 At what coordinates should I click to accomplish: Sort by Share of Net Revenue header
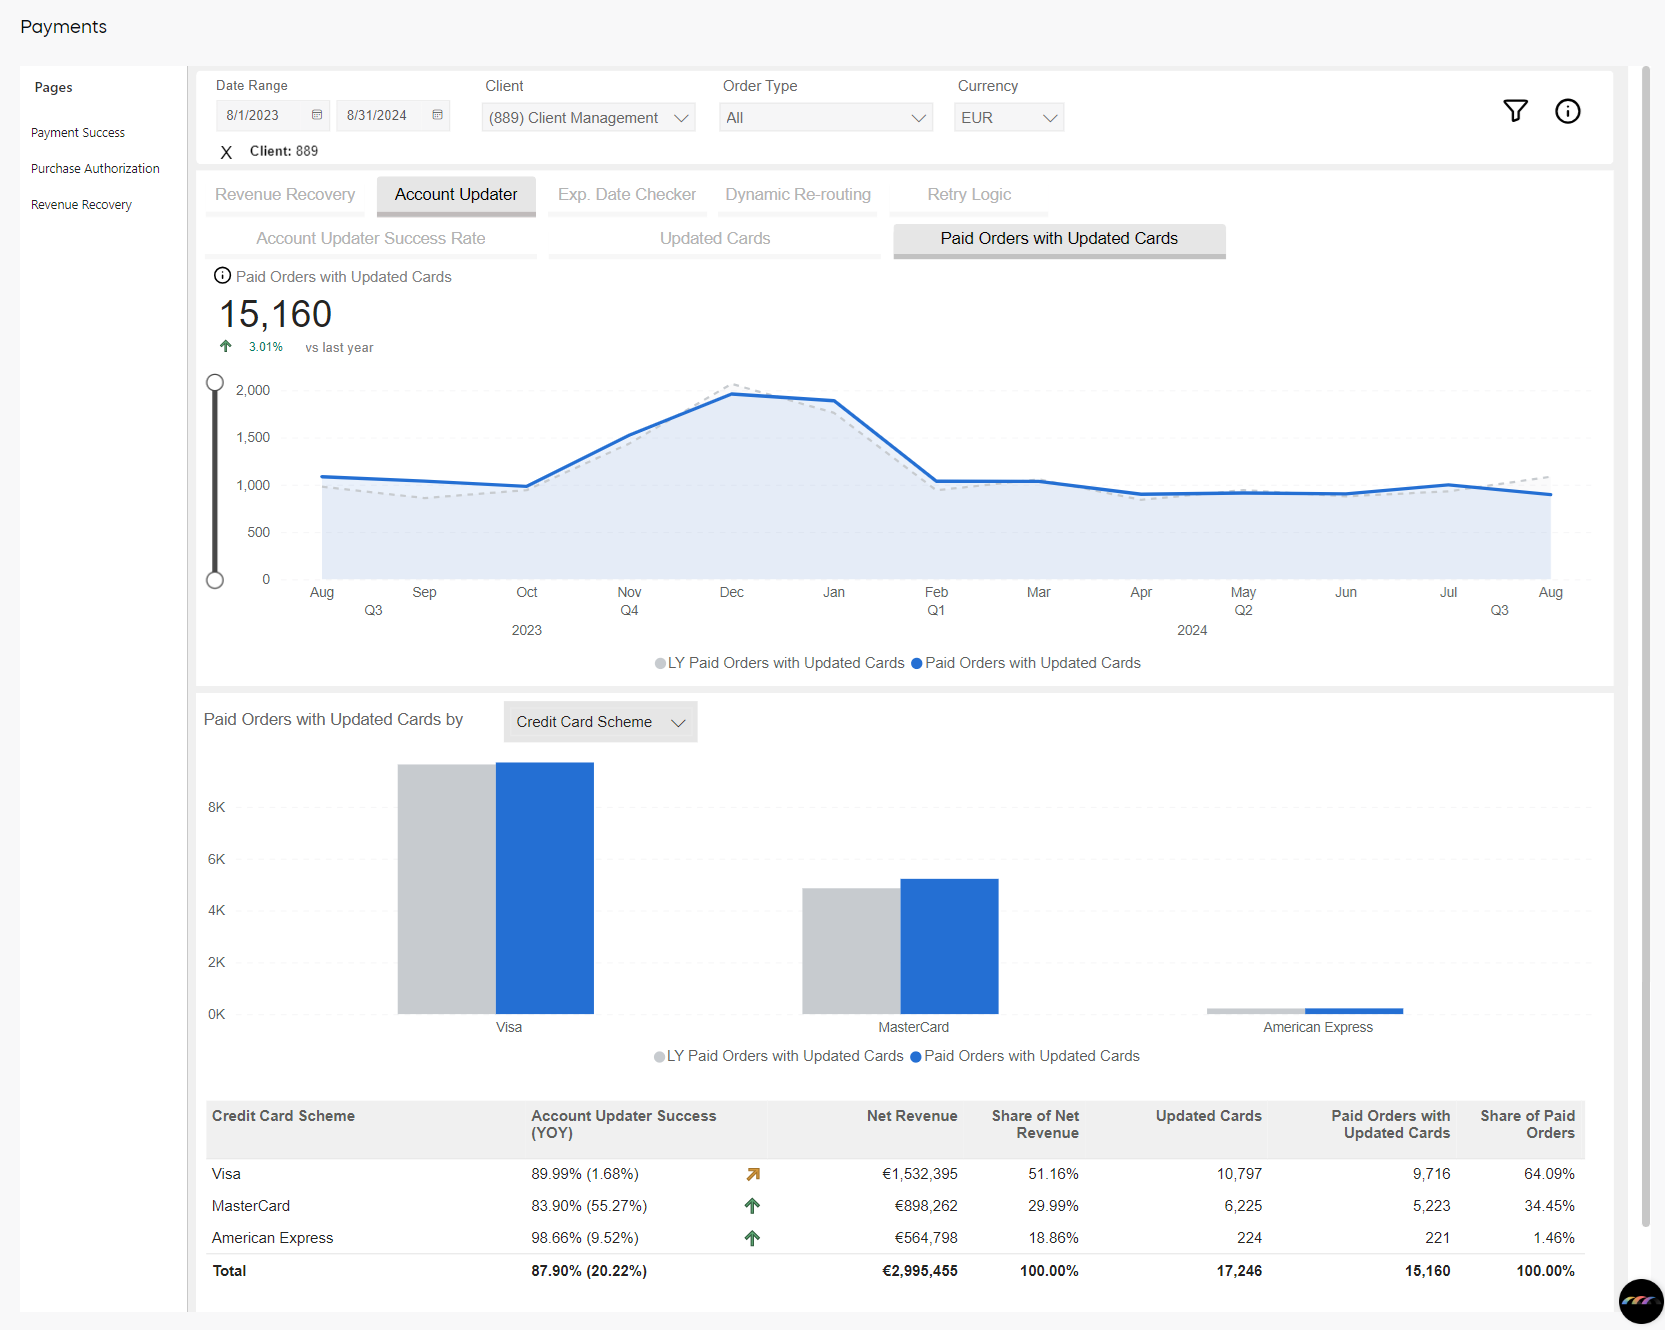[x=1035, y=1124]
